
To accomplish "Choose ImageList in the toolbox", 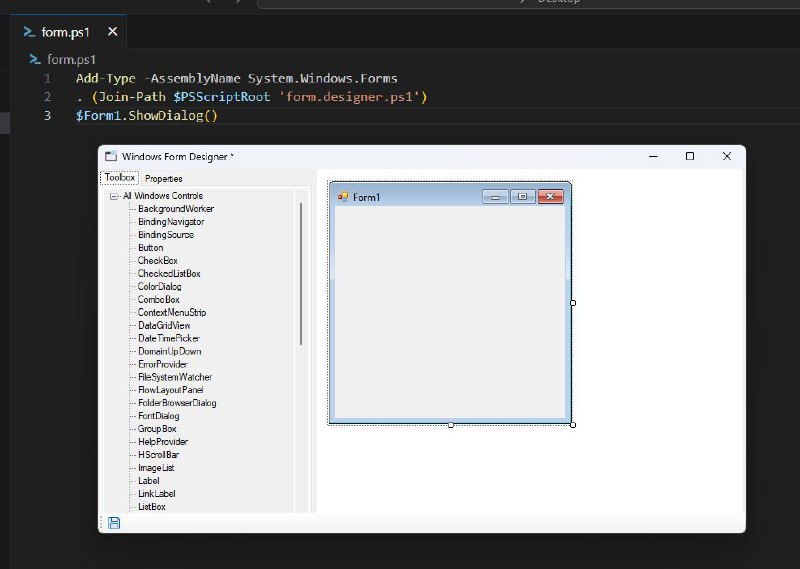I will tap(156, 468).
